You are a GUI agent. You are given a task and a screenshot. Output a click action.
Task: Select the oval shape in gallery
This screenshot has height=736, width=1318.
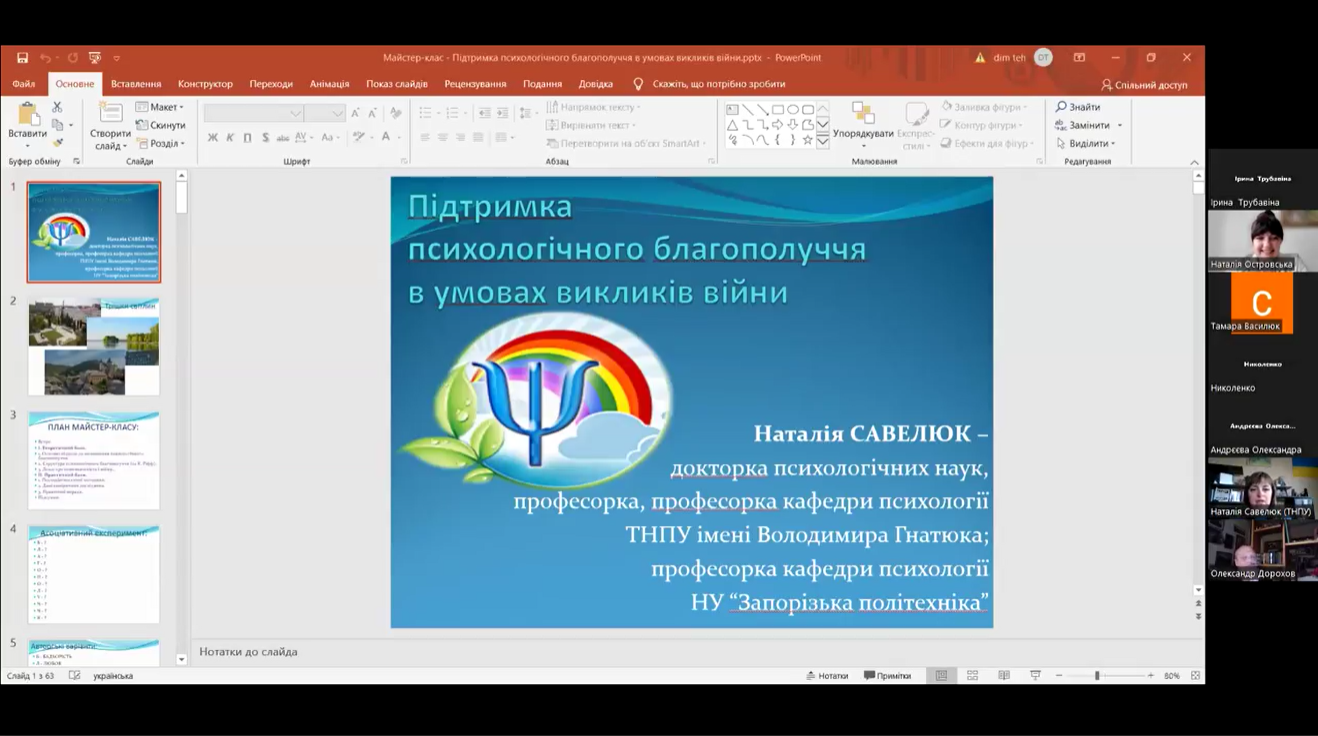point(792,110)
